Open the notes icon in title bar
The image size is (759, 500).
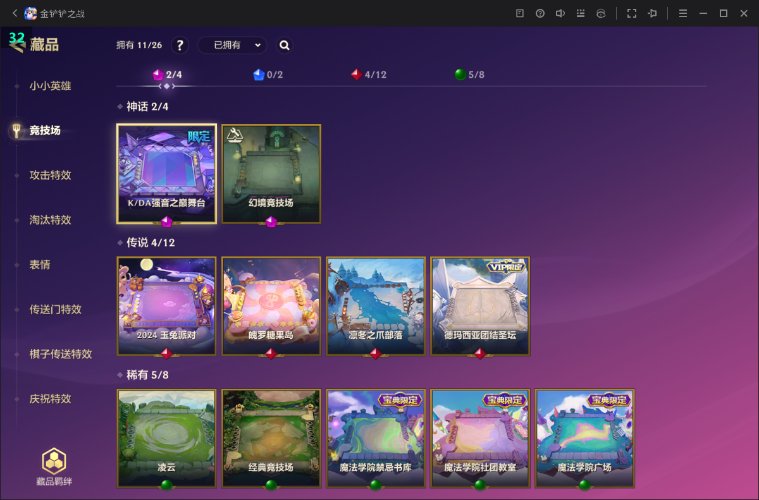[x=520, y=13]
